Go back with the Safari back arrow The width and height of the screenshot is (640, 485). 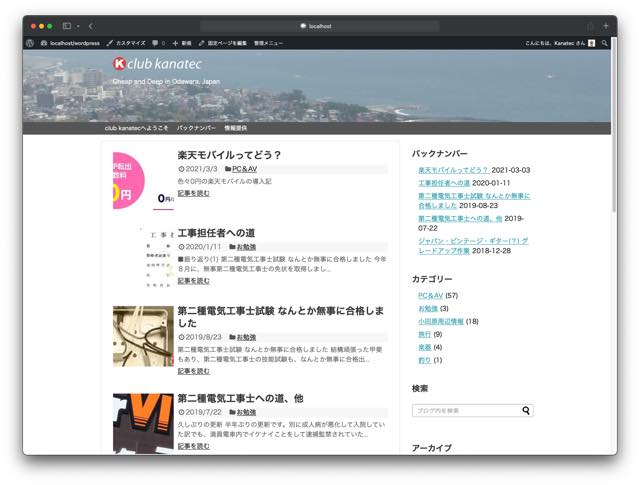91,26
